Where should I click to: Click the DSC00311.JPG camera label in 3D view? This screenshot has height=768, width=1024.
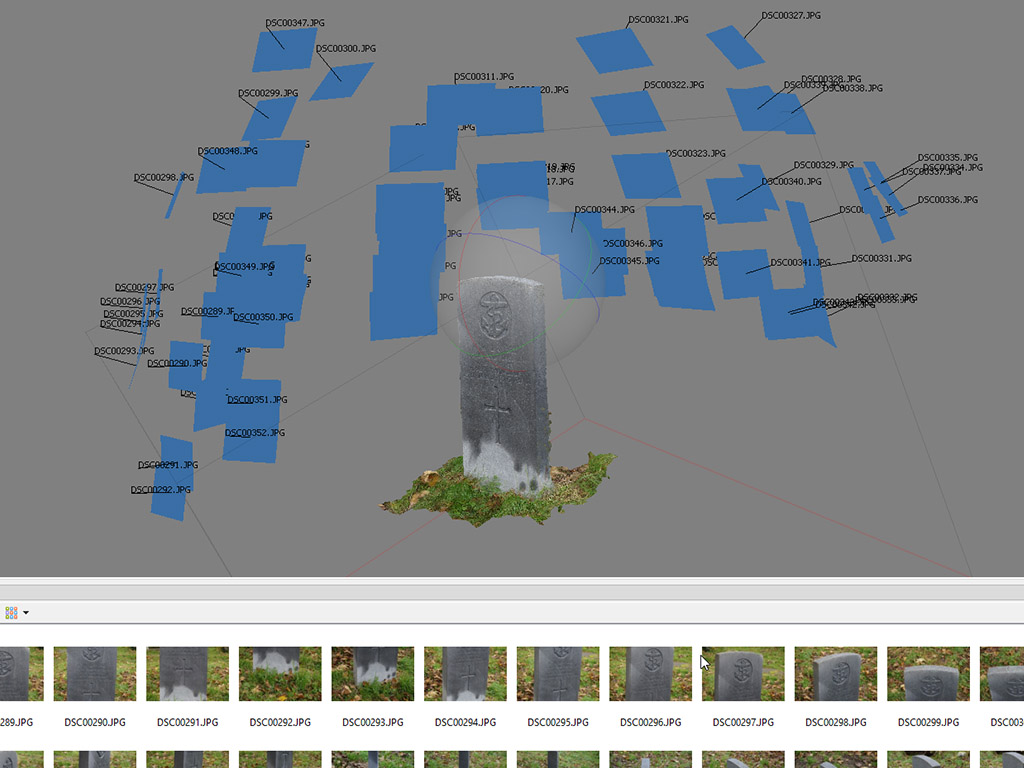pyautogui.click(x=484, y=77)
